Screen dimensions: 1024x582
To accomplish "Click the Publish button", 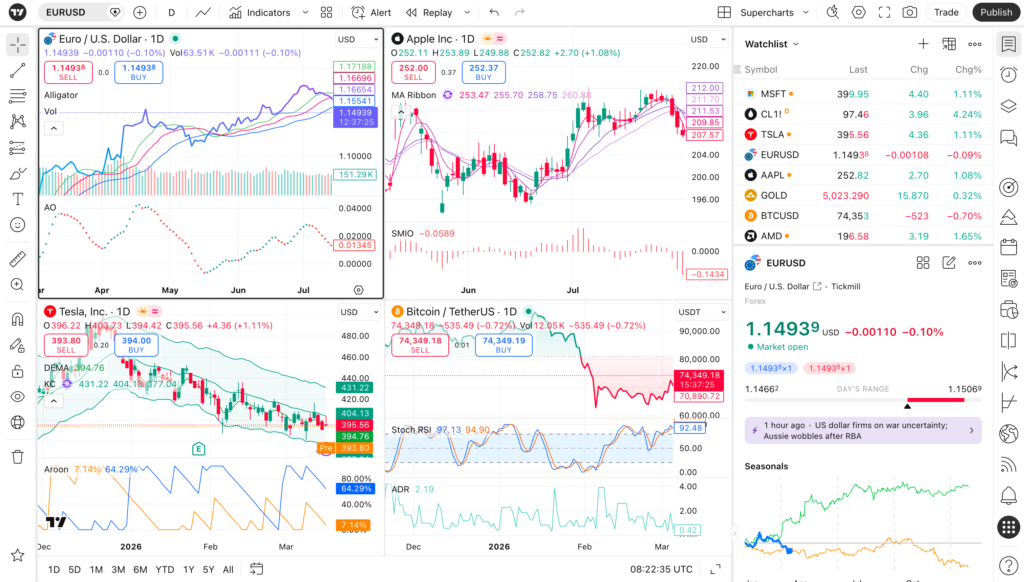I will pos(994,12).
